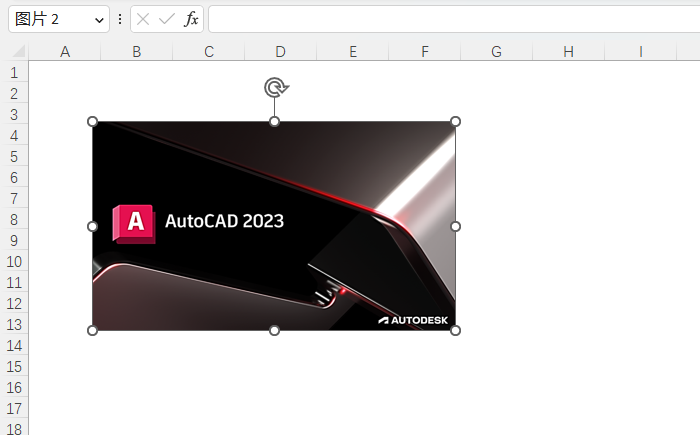Open the Name Box dropdown arrow
Viewport: 700px width, 435px height.
pyautogui.click(x=99, y=20)
